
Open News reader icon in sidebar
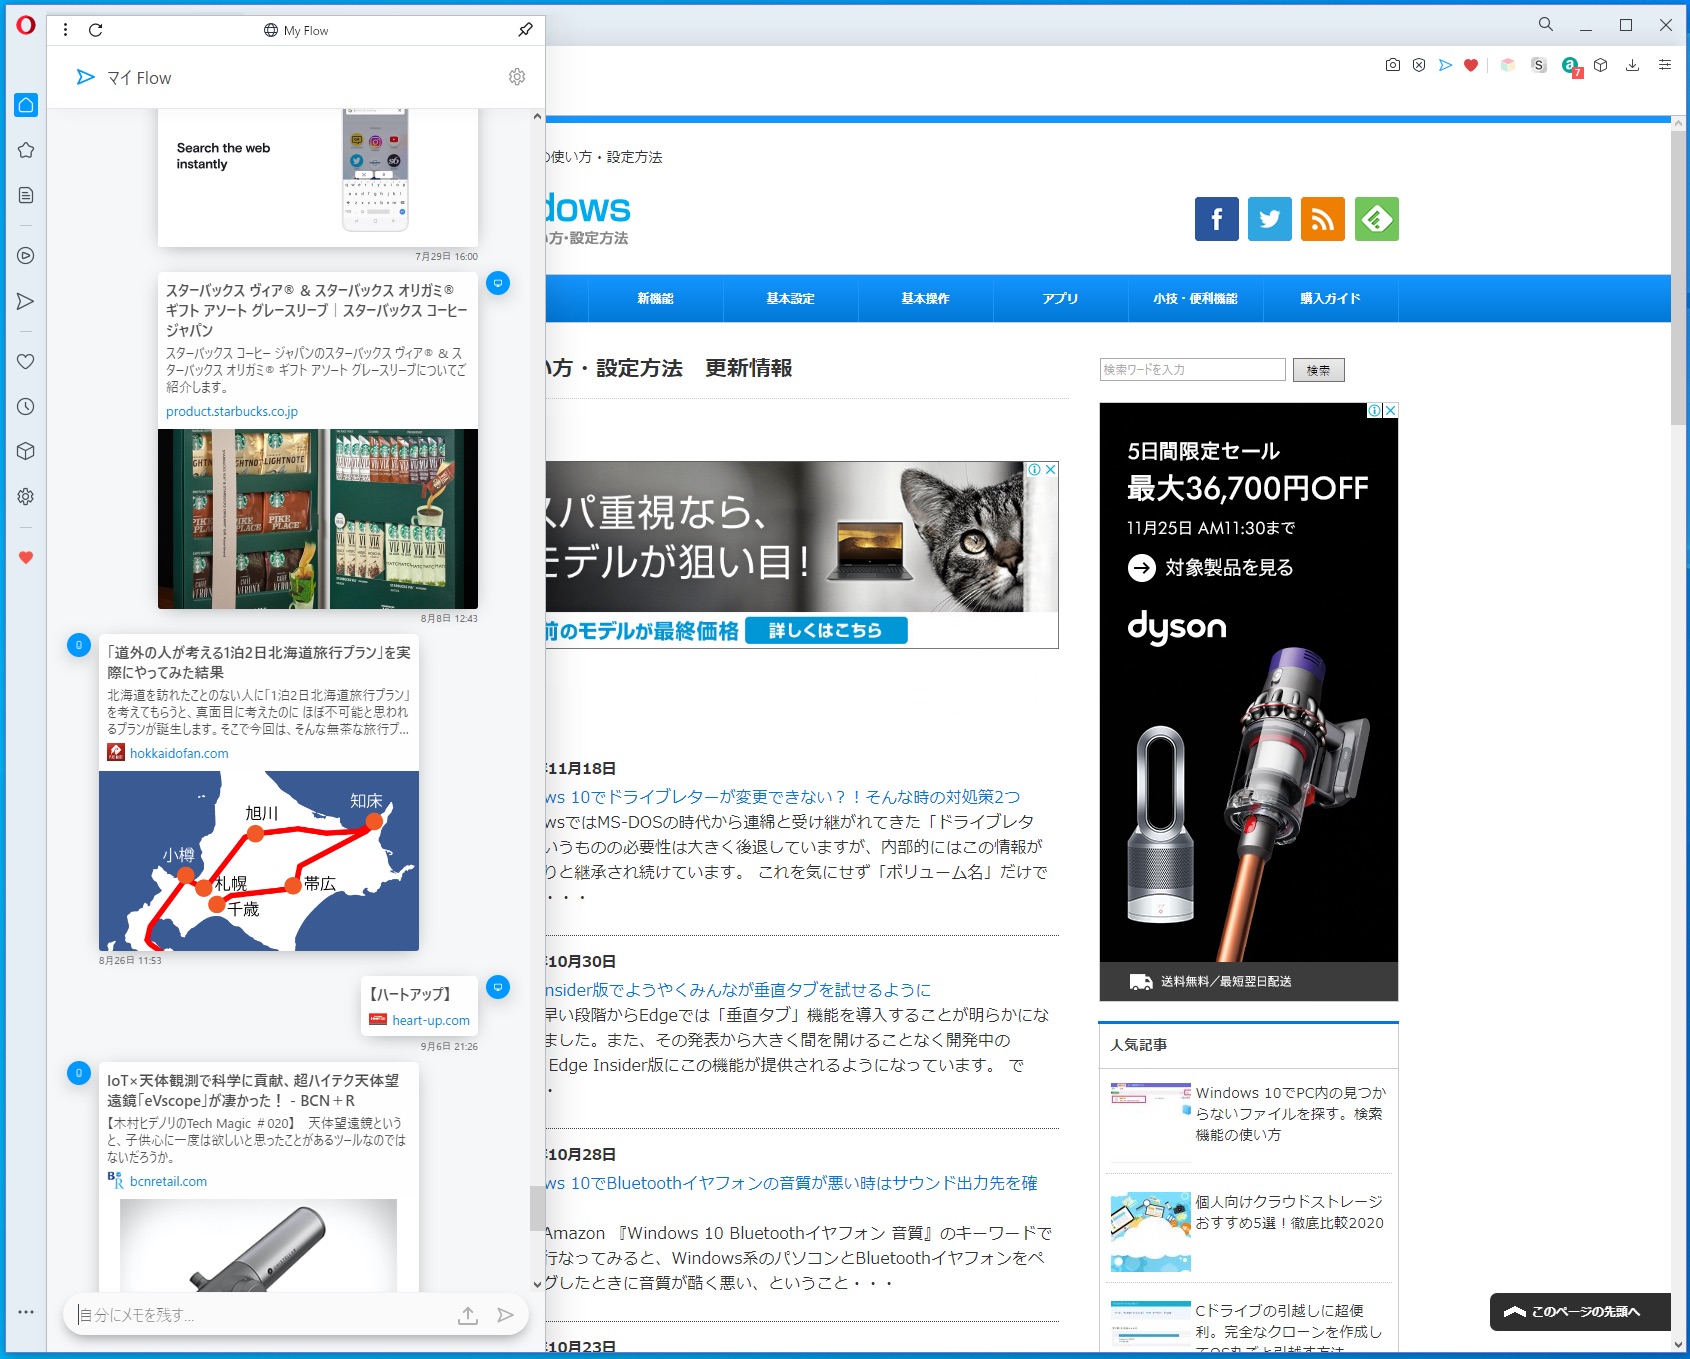coord(26,195)
